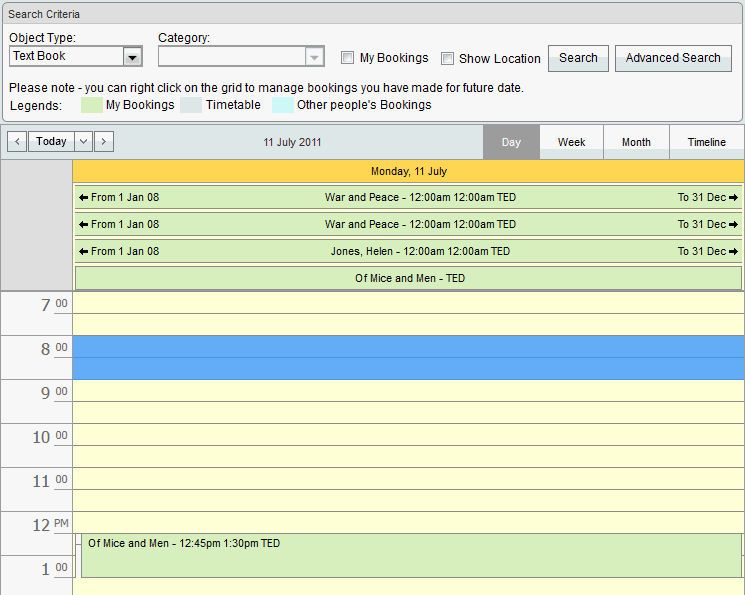Click the 12 PM time slot row

click(409, 522)
